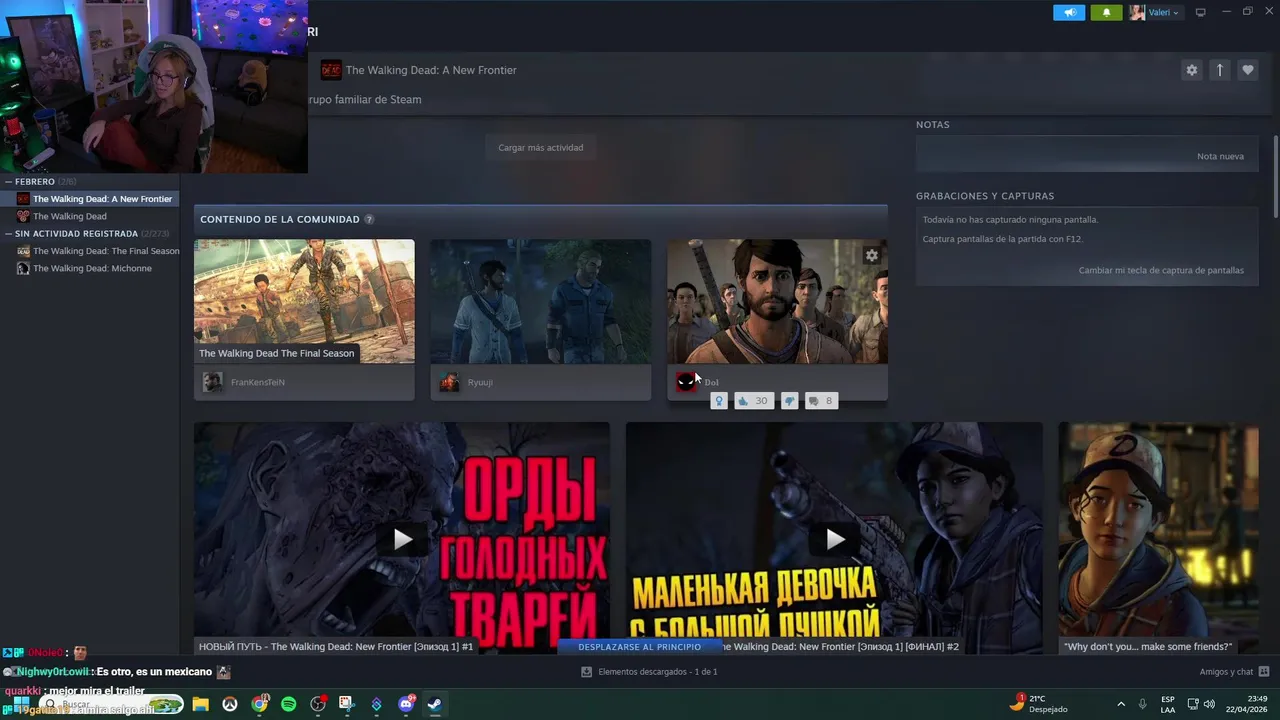This screenshot has height=720, width=1280.
Task: Click A New Frontier game icon in header
Action: (331, 70)
